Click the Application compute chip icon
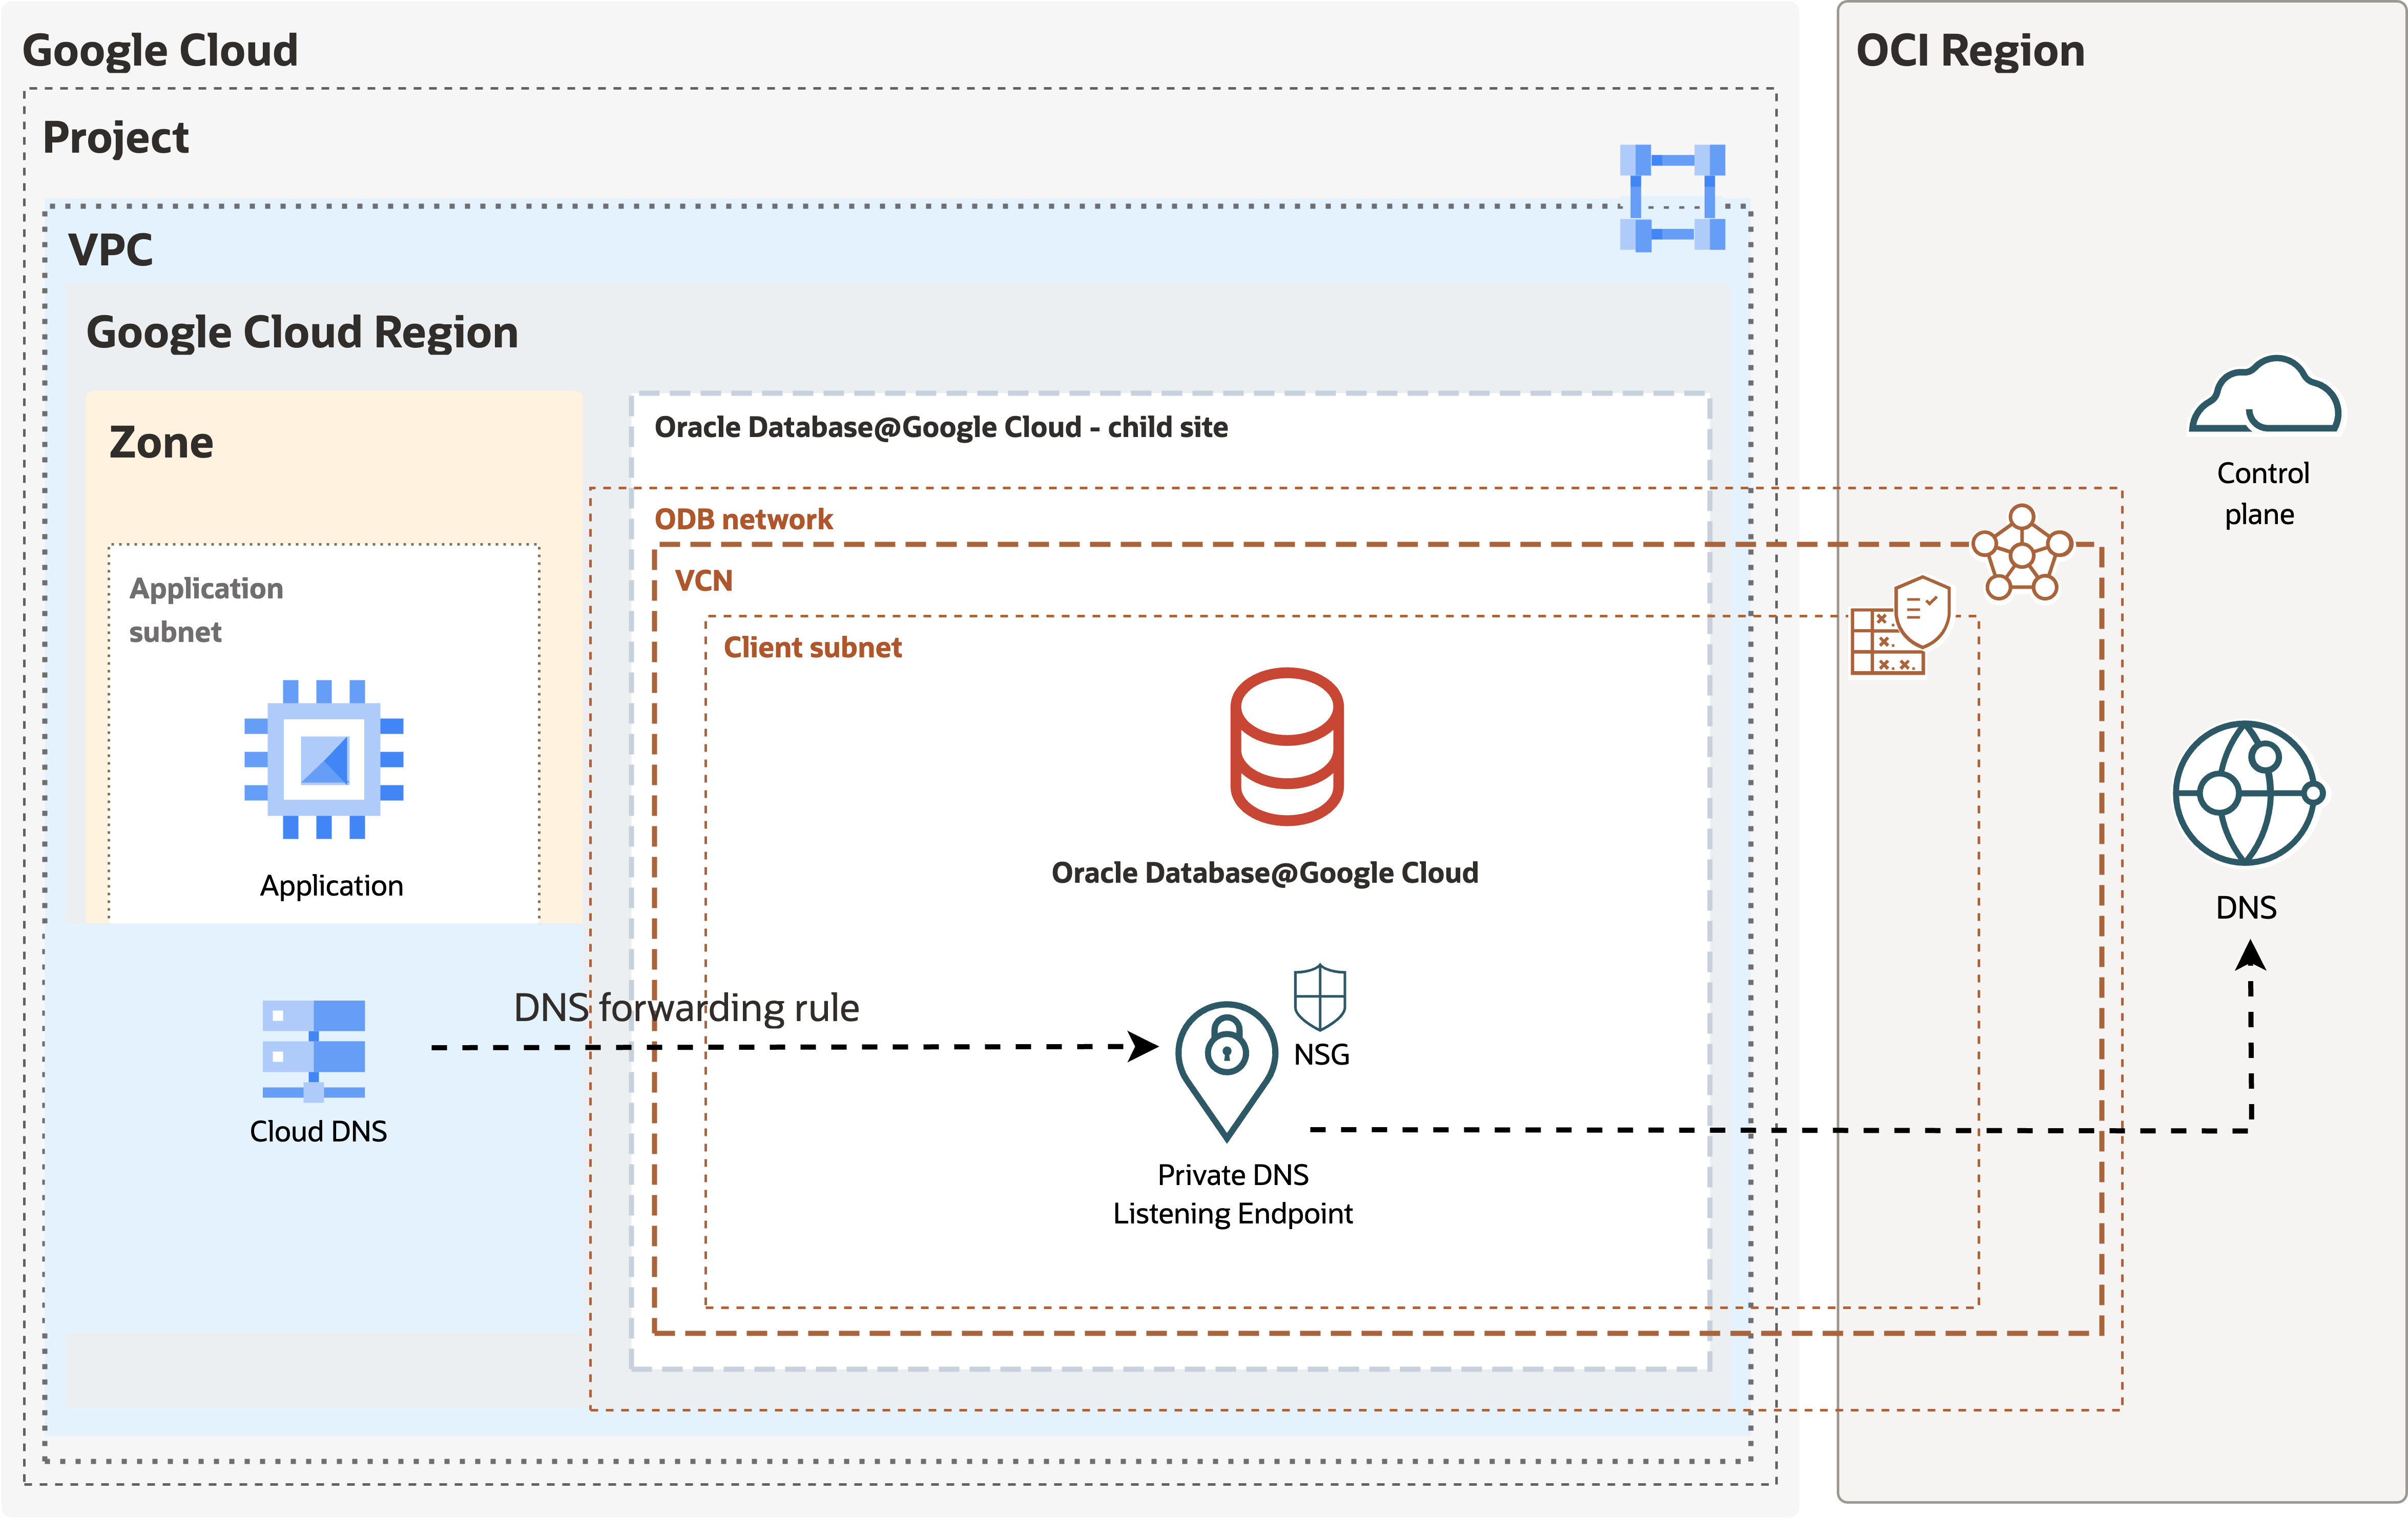 (x=324, y=759)
